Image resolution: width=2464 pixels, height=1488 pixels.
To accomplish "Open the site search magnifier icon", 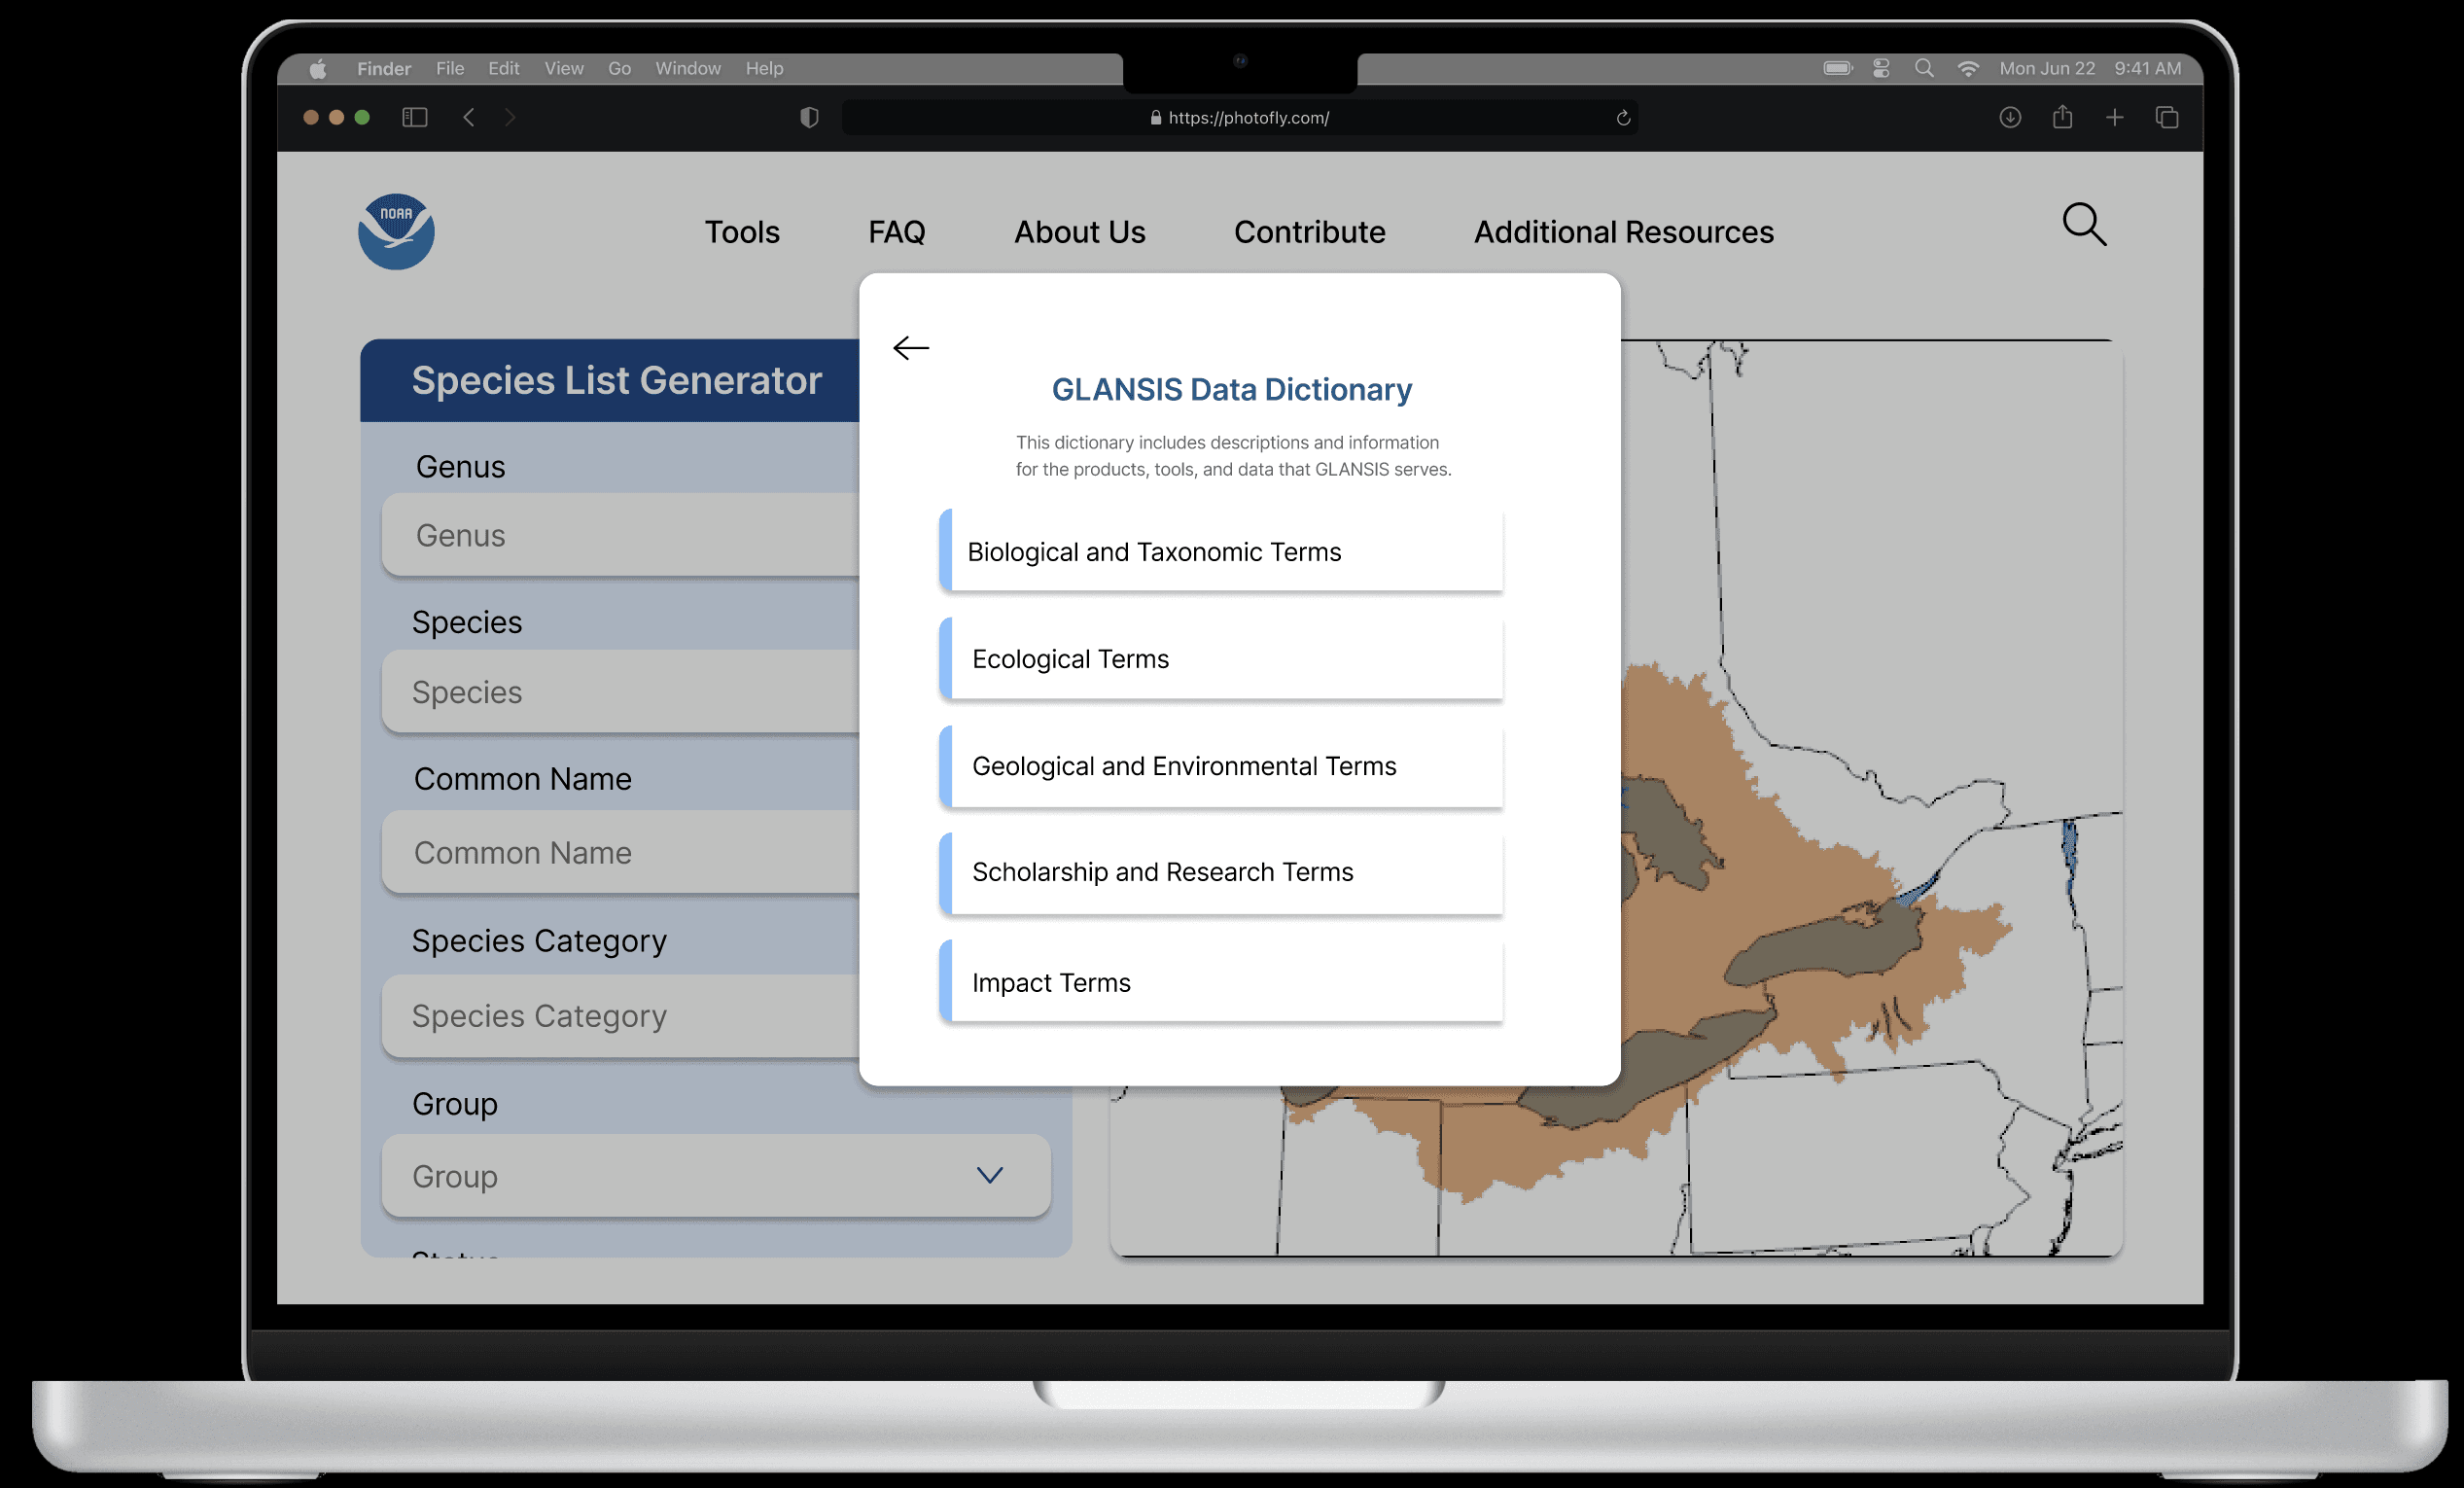I will (x=2084, y=225).
